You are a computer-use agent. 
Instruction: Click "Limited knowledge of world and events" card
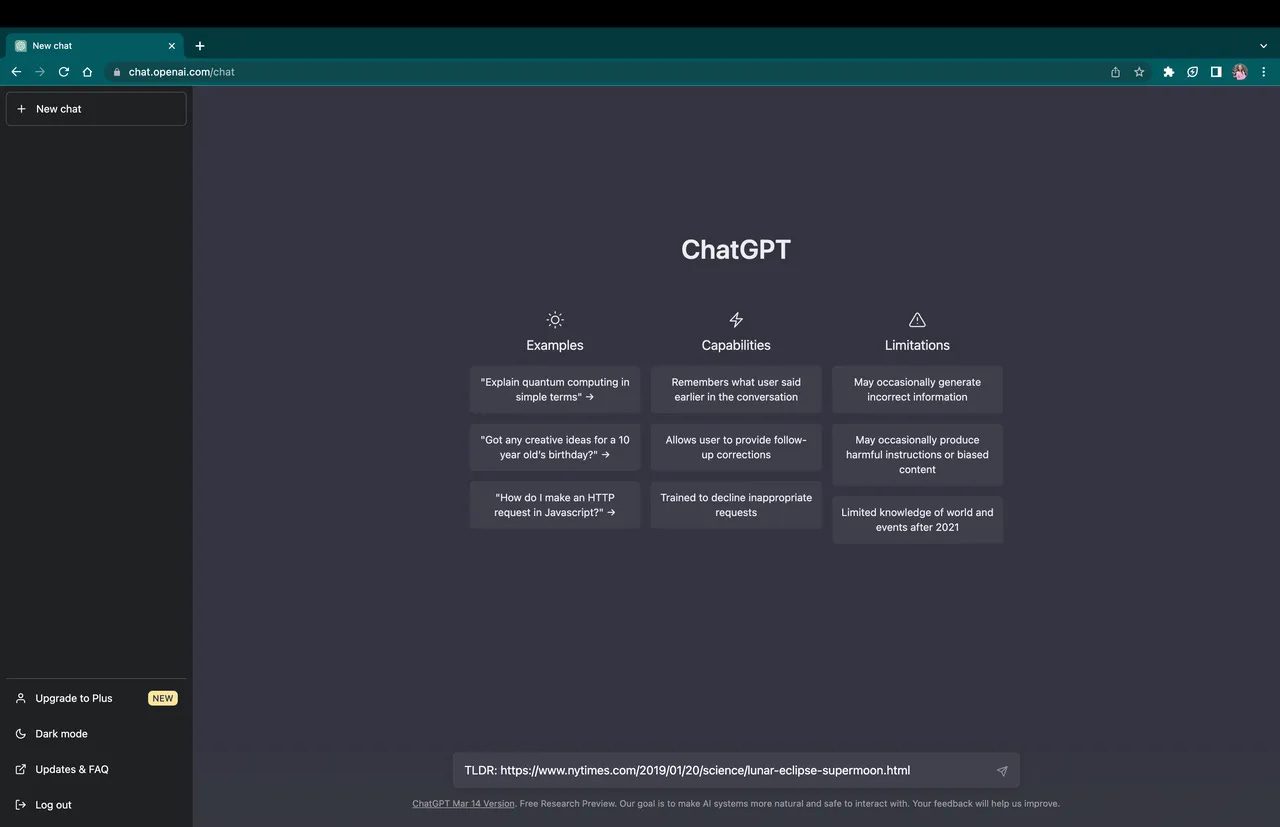[917, 520]
